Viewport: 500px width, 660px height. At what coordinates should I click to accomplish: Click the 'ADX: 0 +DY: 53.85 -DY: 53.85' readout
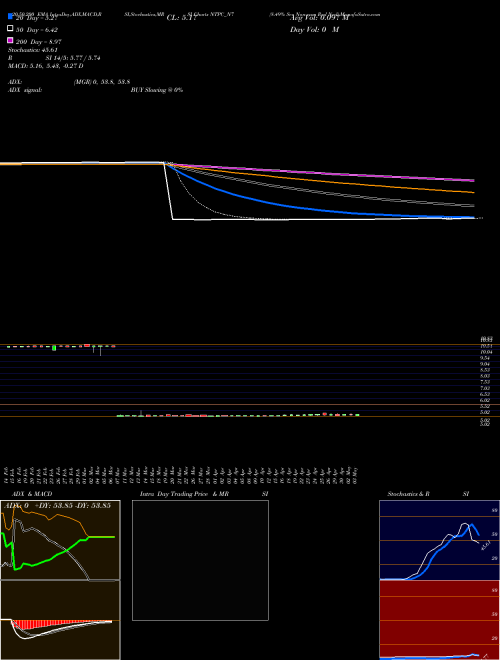click(x=57, y=506)
